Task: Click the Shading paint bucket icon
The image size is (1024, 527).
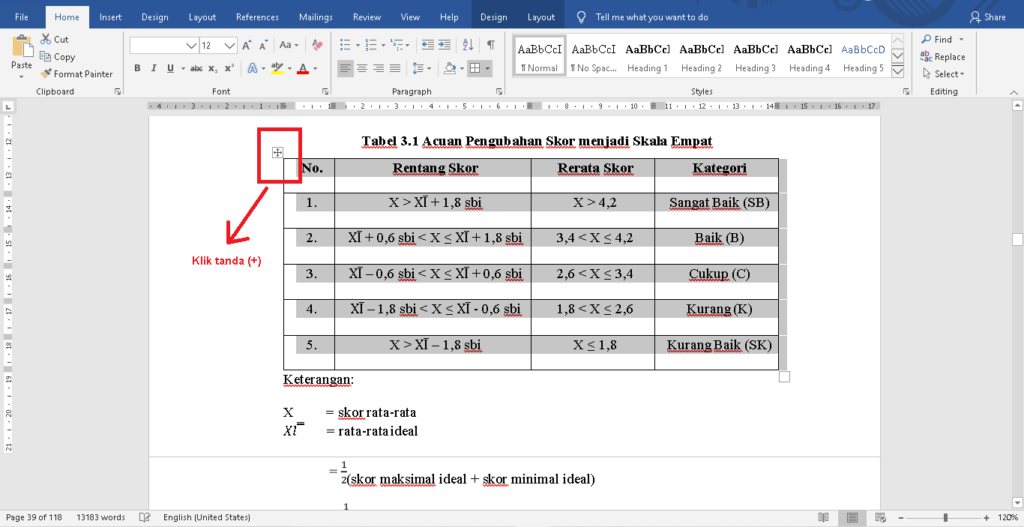Action: click(x=449, y=68)
